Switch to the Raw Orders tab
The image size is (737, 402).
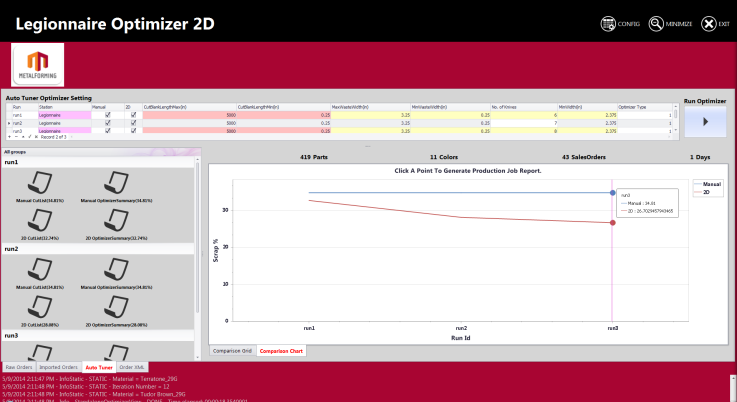pos(19,367)
